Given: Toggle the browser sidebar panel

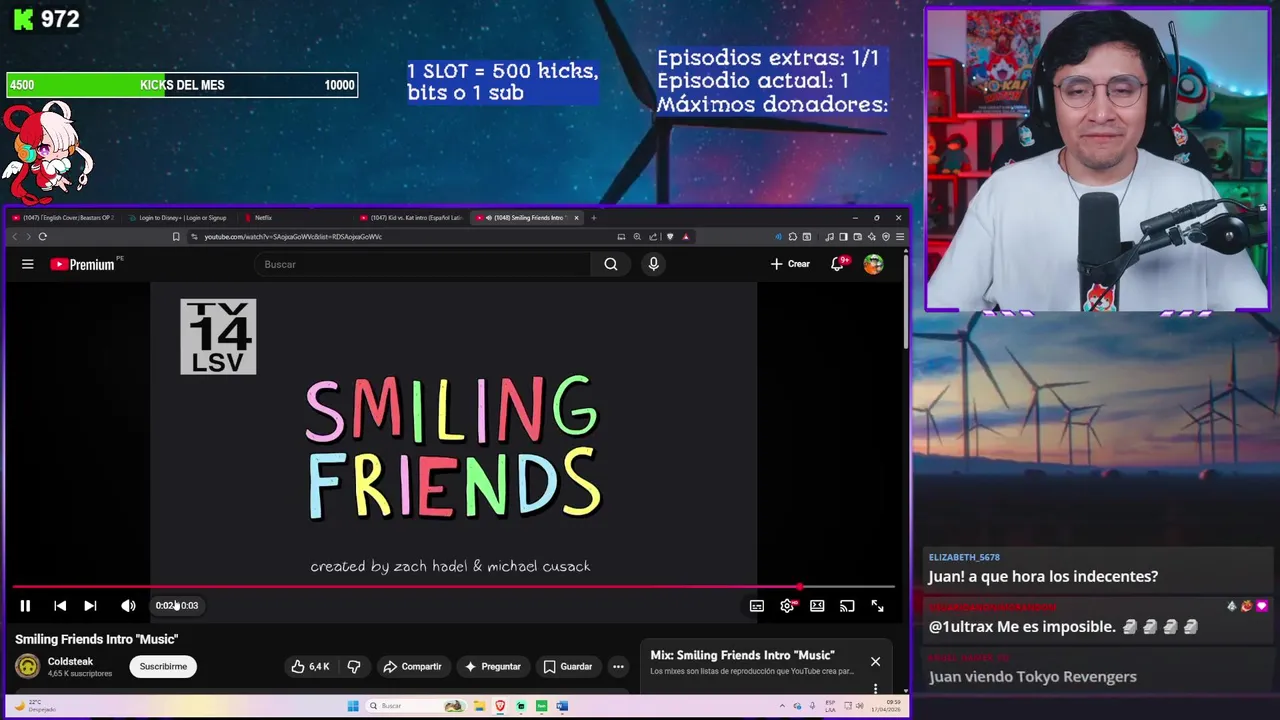Looking at the screenshot, I should click(843, 237).
